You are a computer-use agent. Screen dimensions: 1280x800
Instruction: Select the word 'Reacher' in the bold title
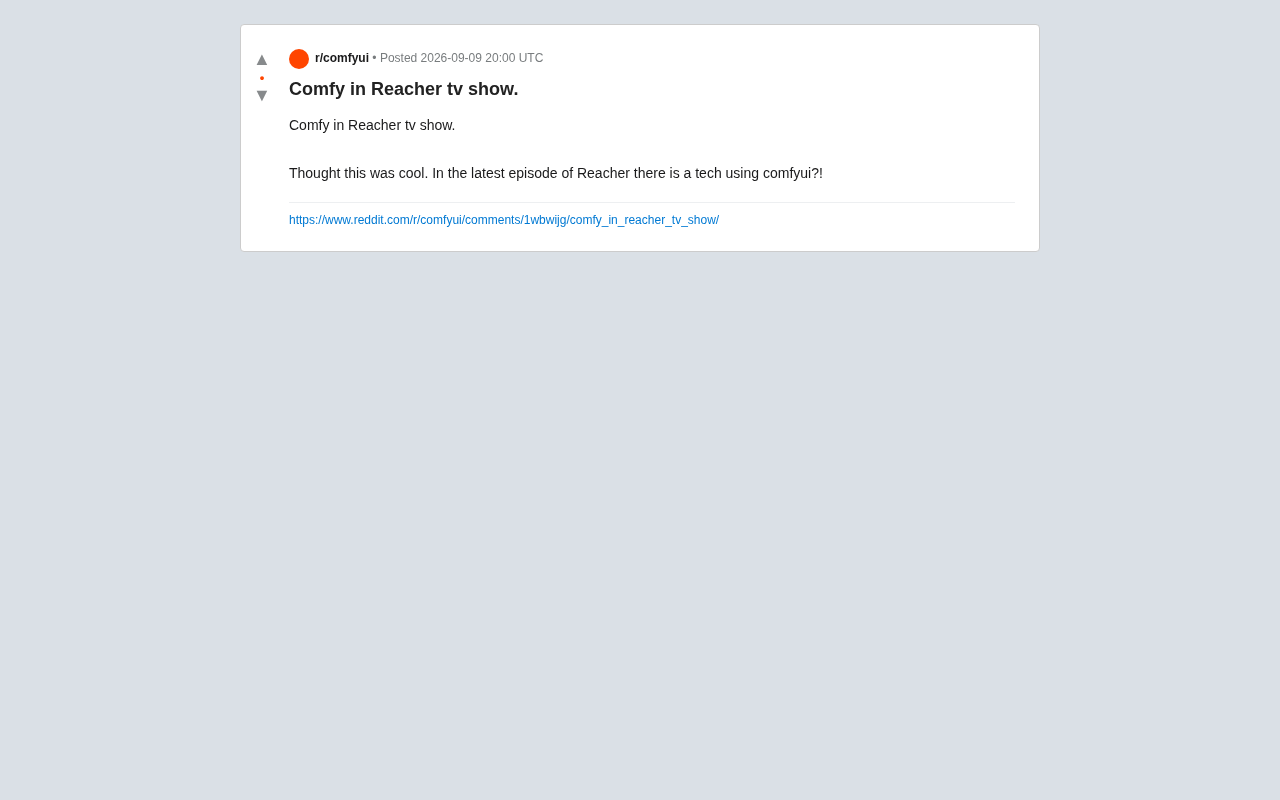pyautogui.click(x=406, y=89)
